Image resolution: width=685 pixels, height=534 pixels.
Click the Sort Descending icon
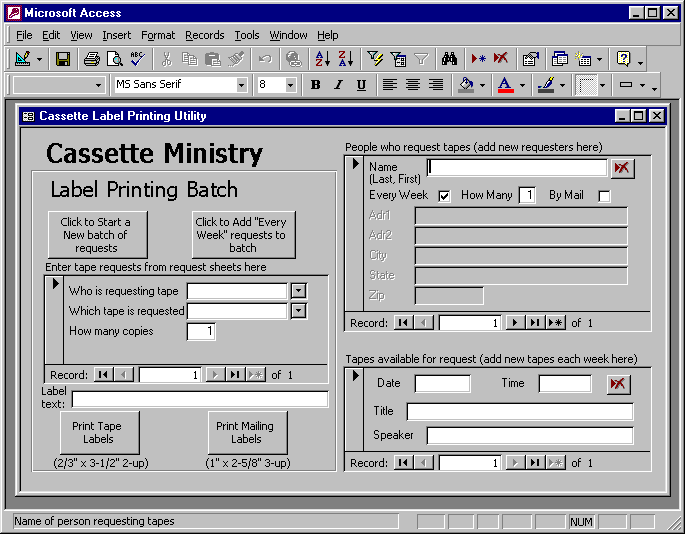click(345, 60)
